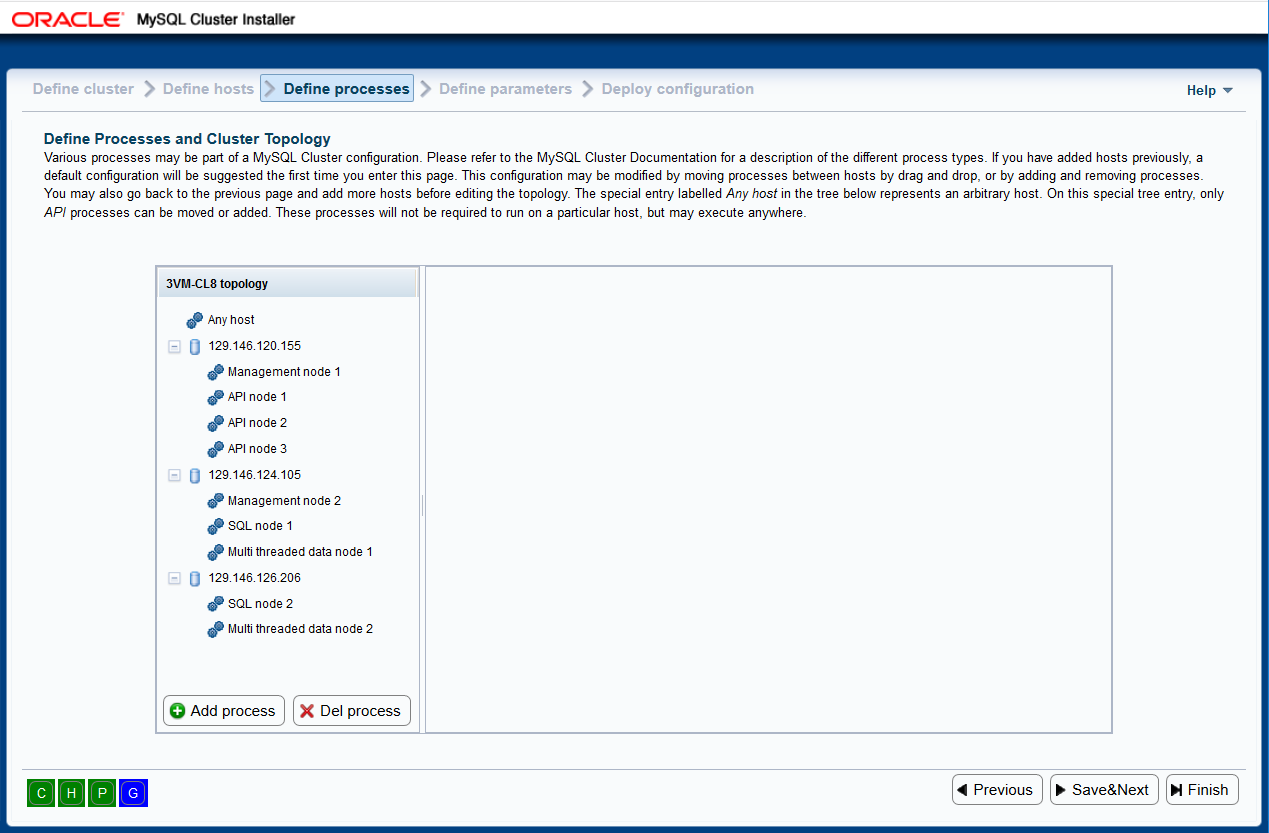Screen dimensions: 1269x833
Task: Click the API node 1 gear icon
Action: coord(215,397)
